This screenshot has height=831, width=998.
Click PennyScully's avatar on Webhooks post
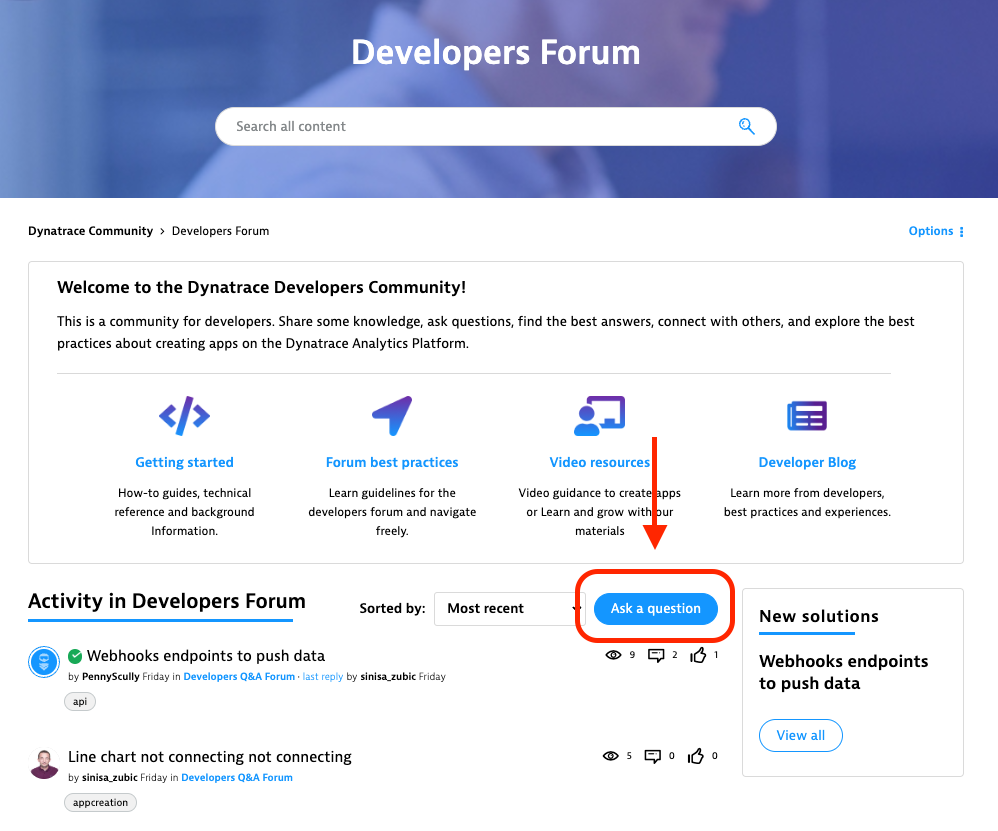[x=44, y=662]
